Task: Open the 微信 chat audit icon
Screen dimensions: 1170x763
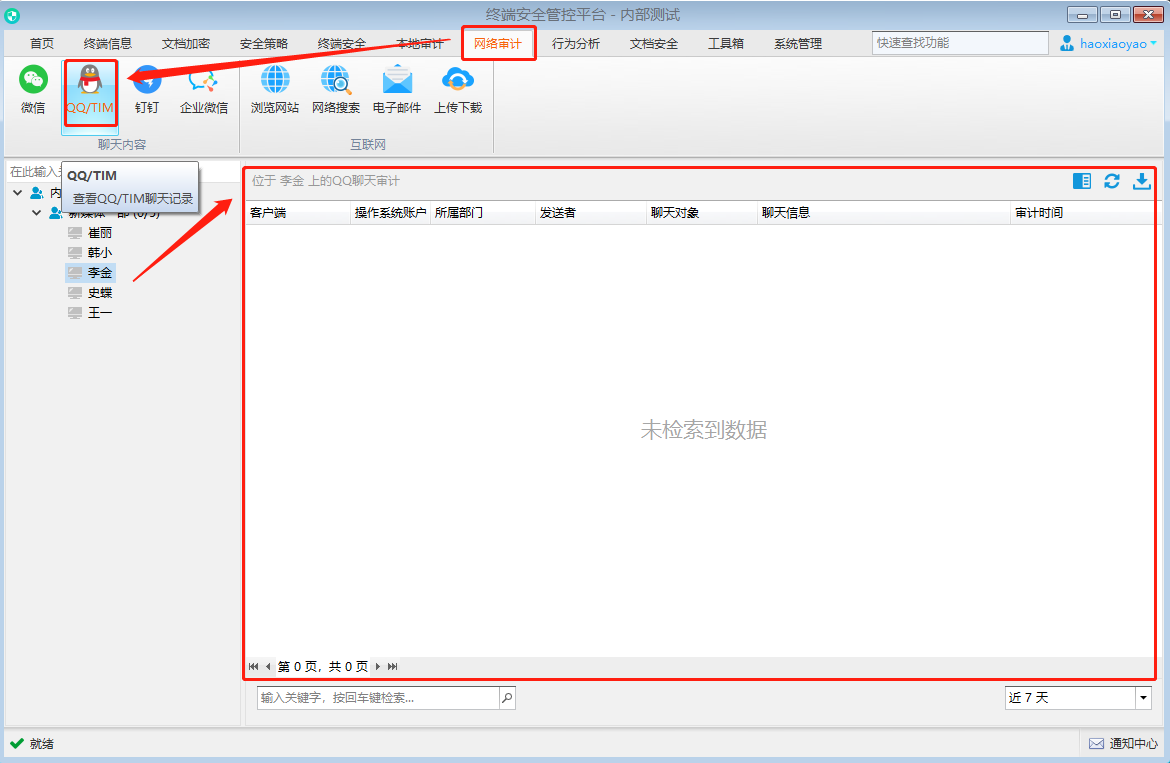Action: click(x=33, y=90)
